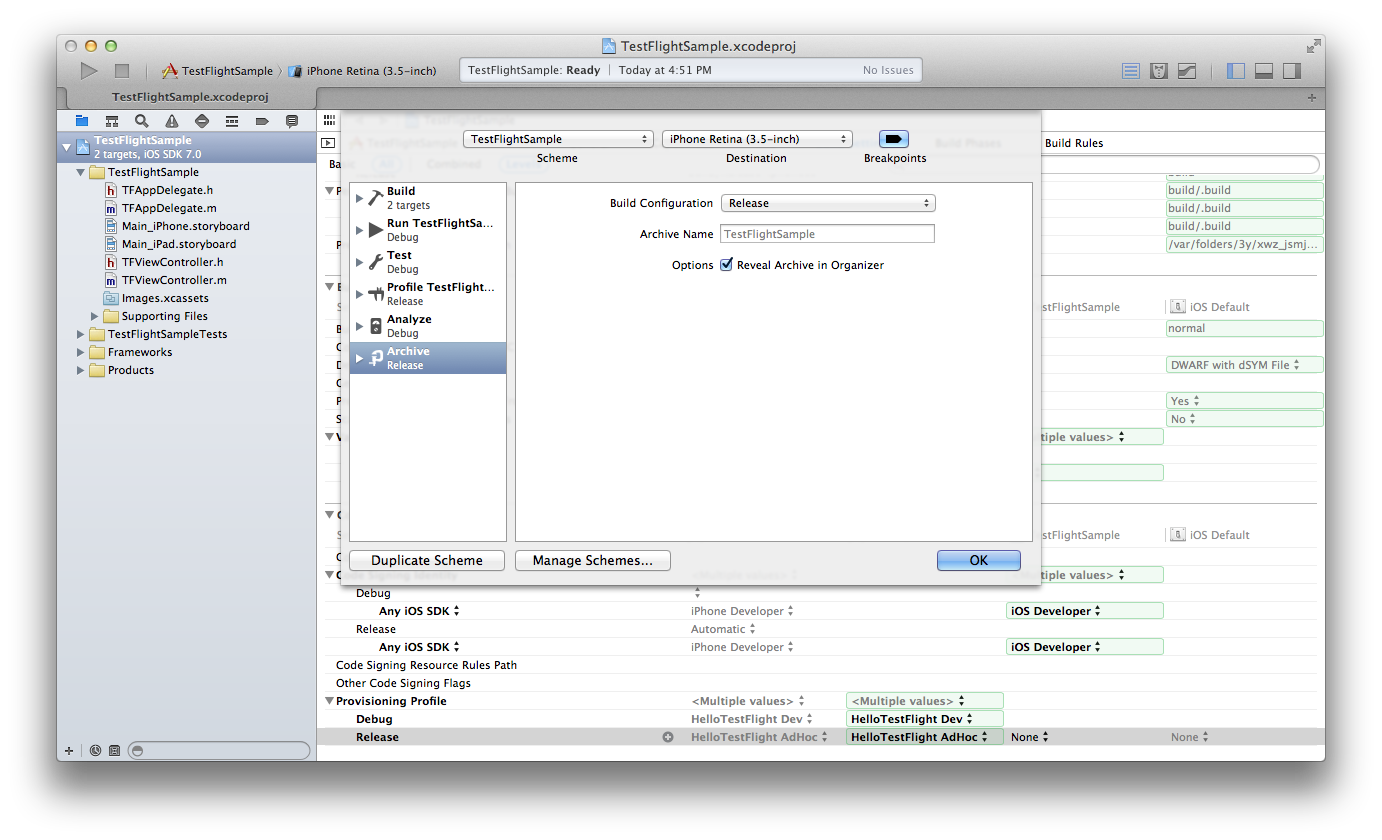
Task: Show recent files filter clock icon
Action: [95, 750]
